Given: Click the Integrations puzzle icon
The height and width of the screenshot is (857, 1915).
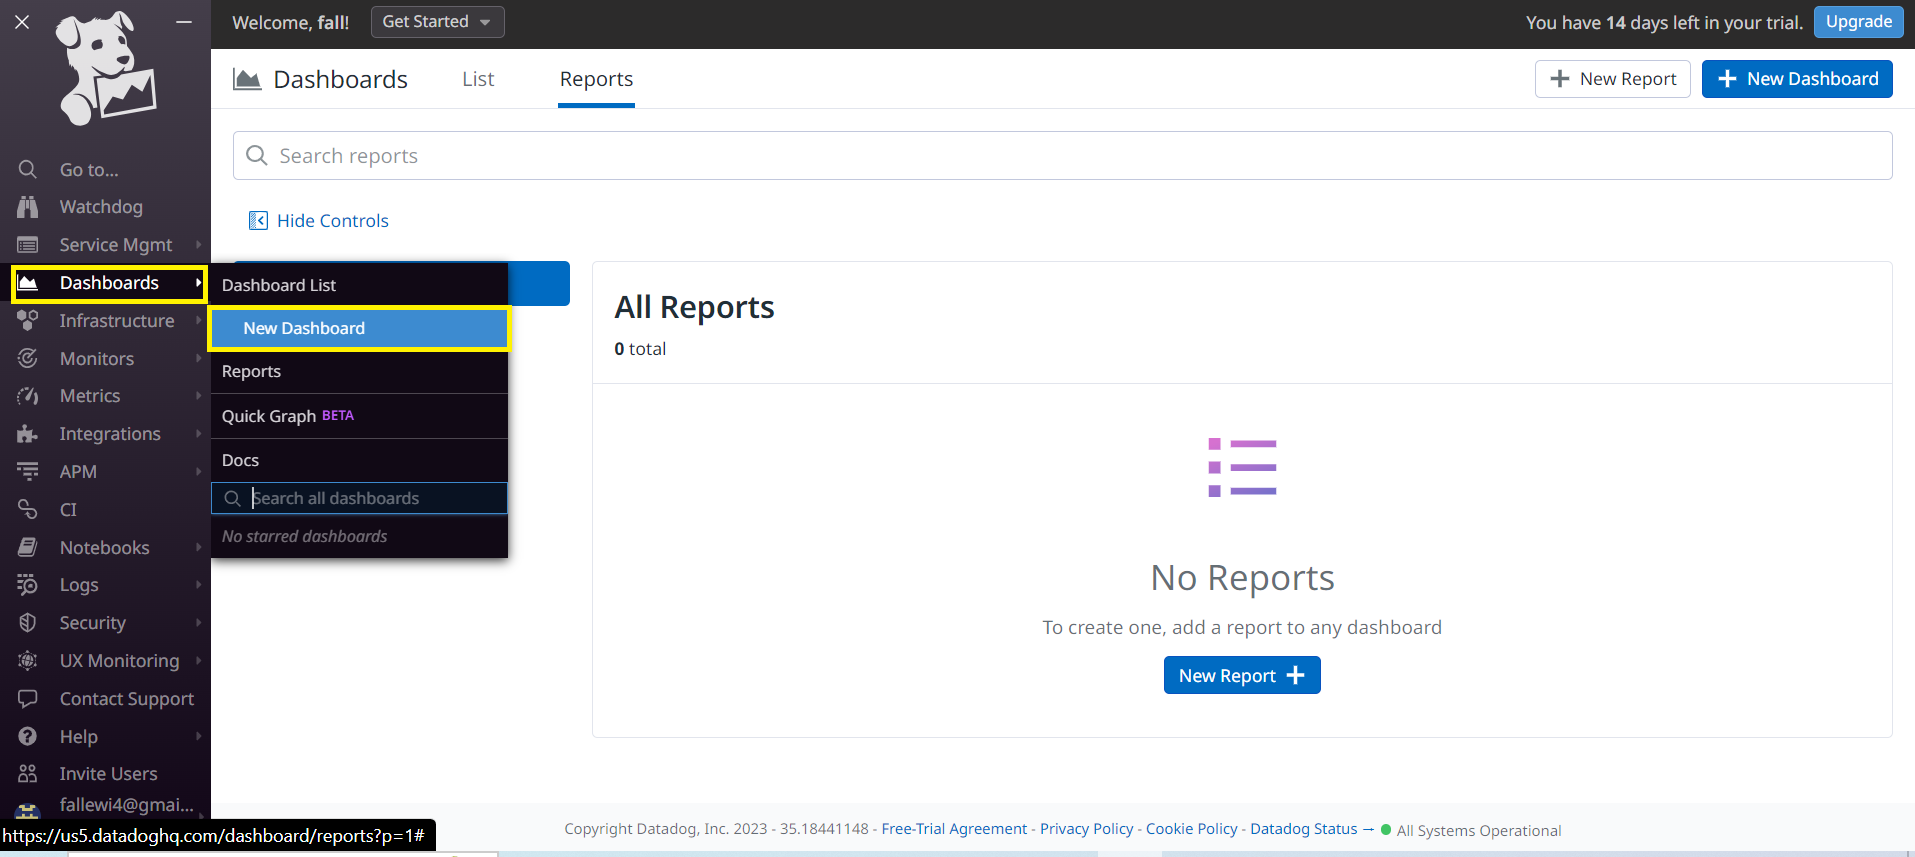Looking at the screenshot, I should tap(28, 434).
